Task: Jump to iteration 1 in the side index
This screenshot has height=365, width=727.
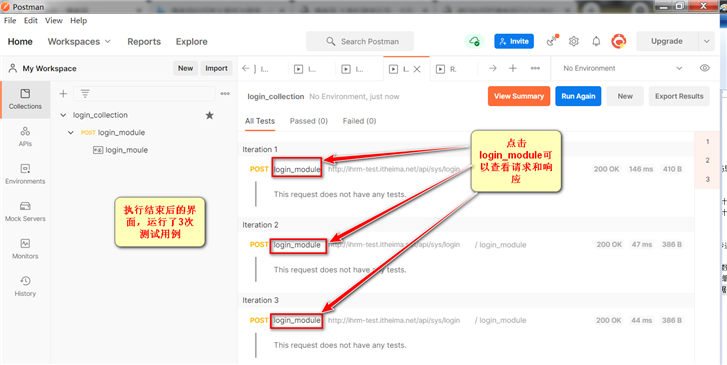Action: [x=708, y=141]
